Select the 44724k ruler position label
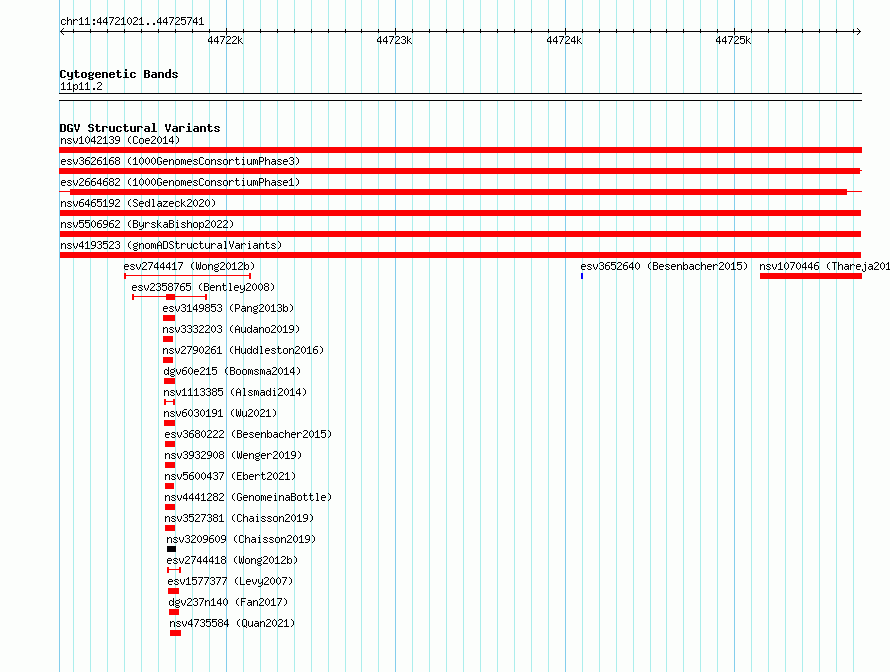The width and height of the screenshot is (890, 672). [564, 40]
